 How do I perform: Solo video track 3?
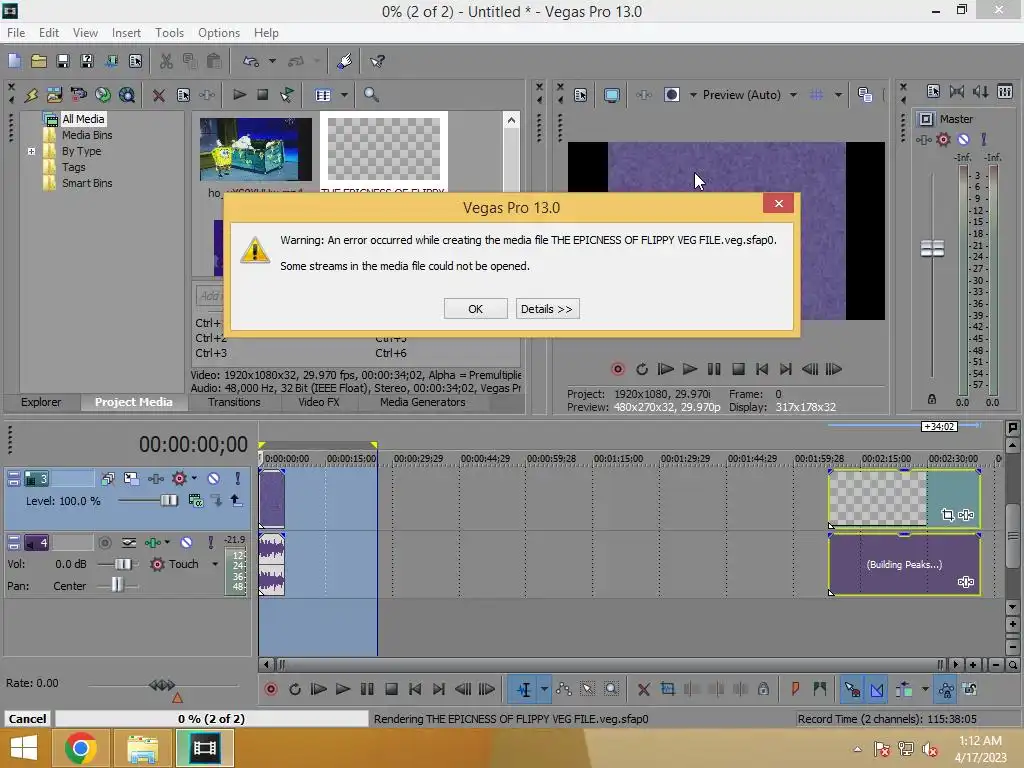[x=238, y=479]
